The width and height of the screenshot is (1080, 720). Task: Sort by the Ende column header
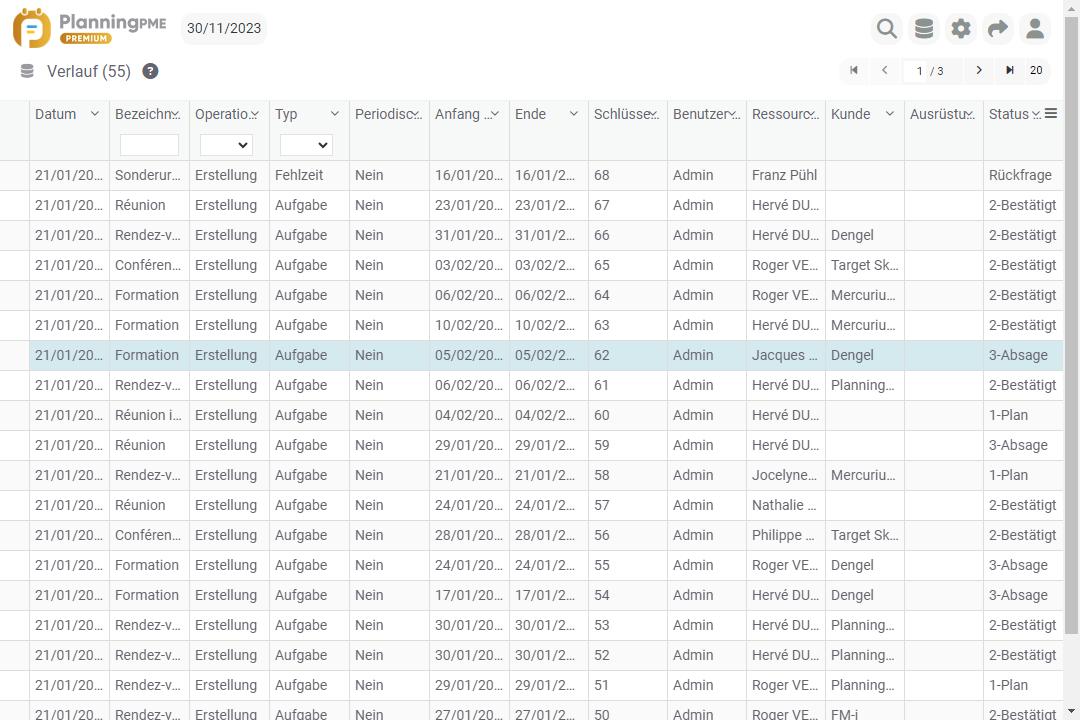(531, 114)
